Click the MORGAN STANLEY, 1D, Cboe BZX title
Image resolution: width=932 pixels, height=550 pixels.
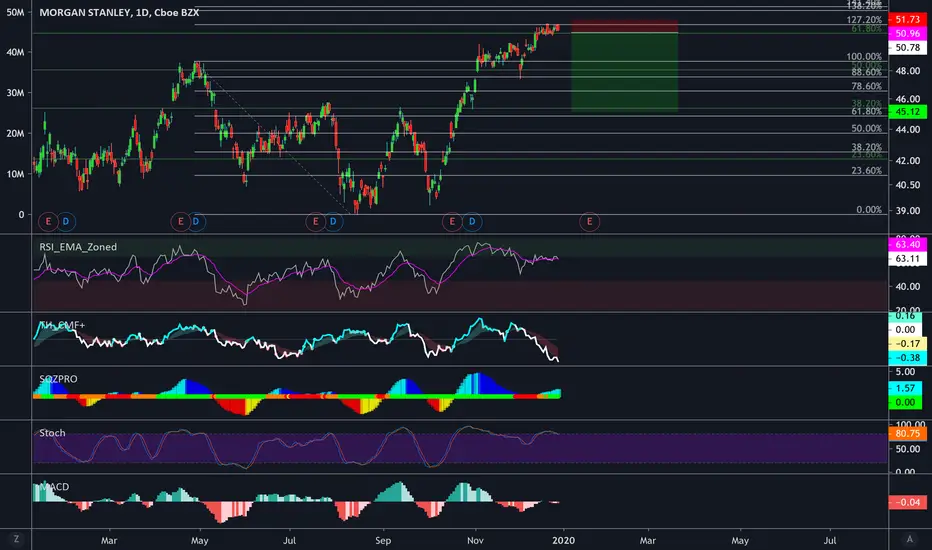pos(119,12)
